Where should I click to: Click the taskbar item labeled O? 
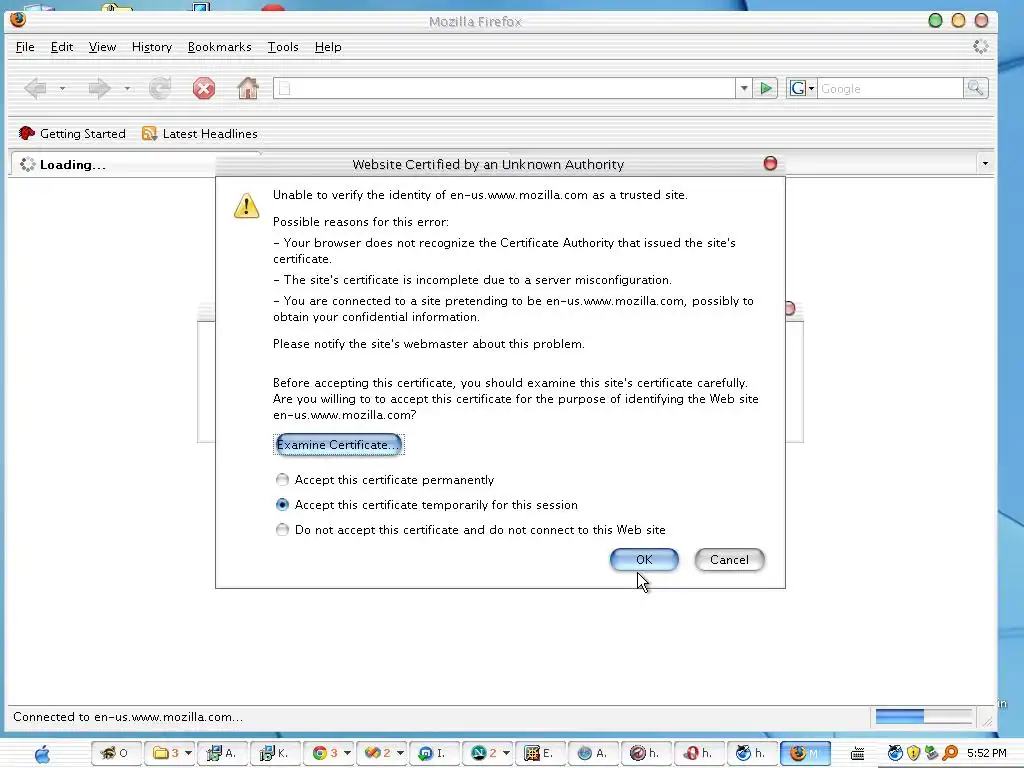pyautogui.click(x=116, y=753)
